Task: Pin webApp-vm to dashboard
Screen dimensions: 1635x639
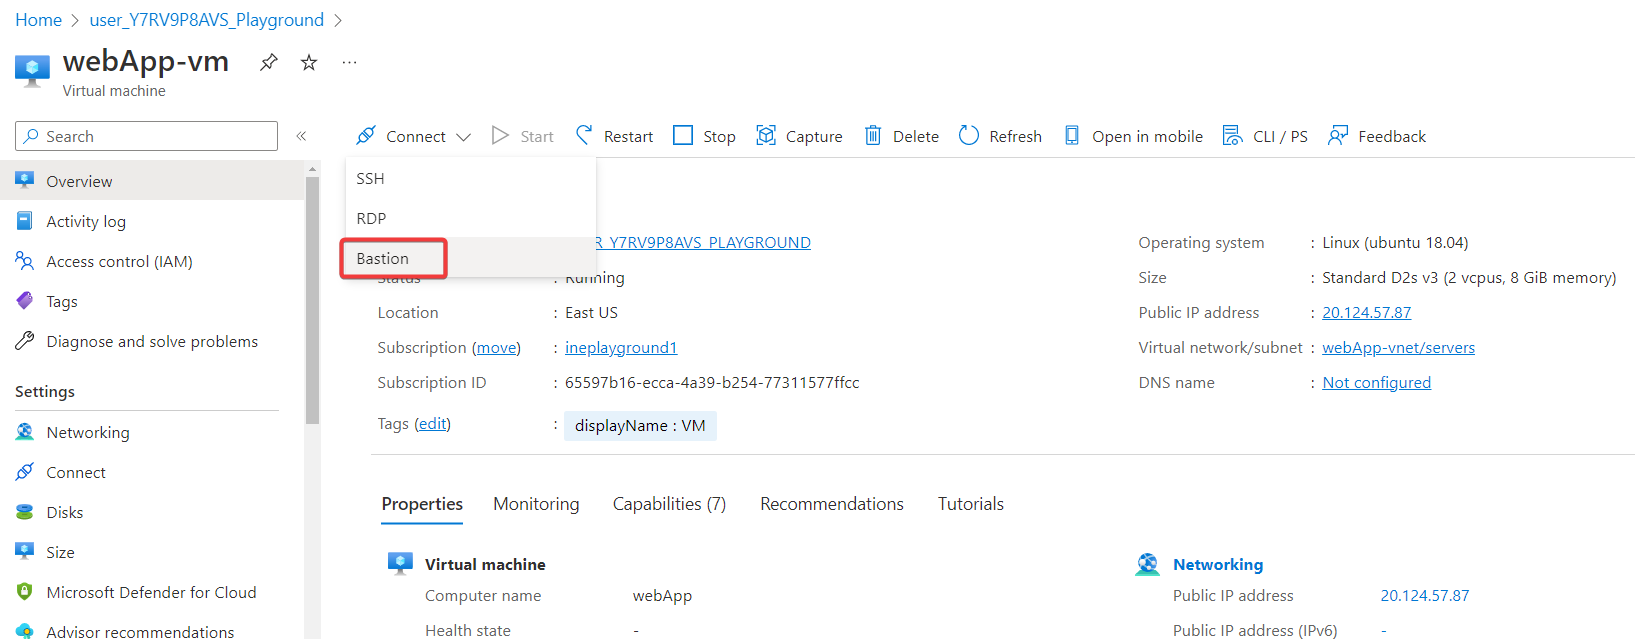Action: coord(269,63)
